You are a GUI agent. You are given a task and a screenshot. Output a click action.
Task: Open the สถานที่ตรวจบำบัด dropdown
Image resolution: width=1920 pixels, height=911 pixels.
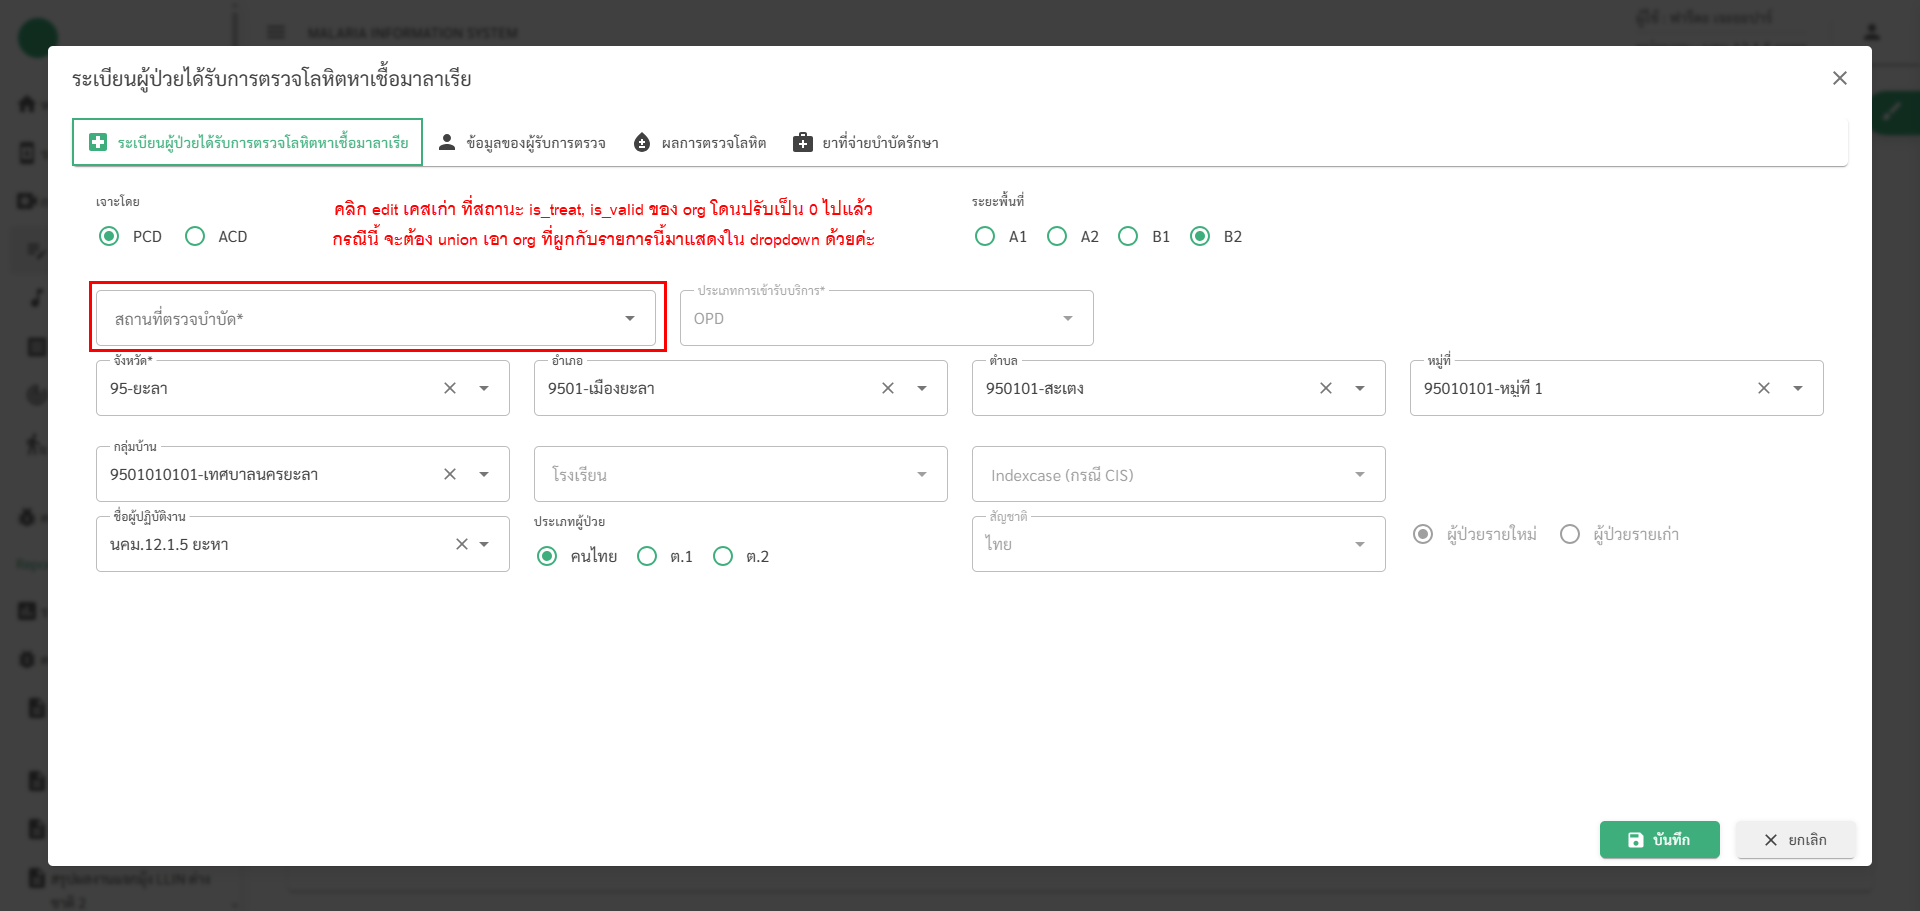375,318
